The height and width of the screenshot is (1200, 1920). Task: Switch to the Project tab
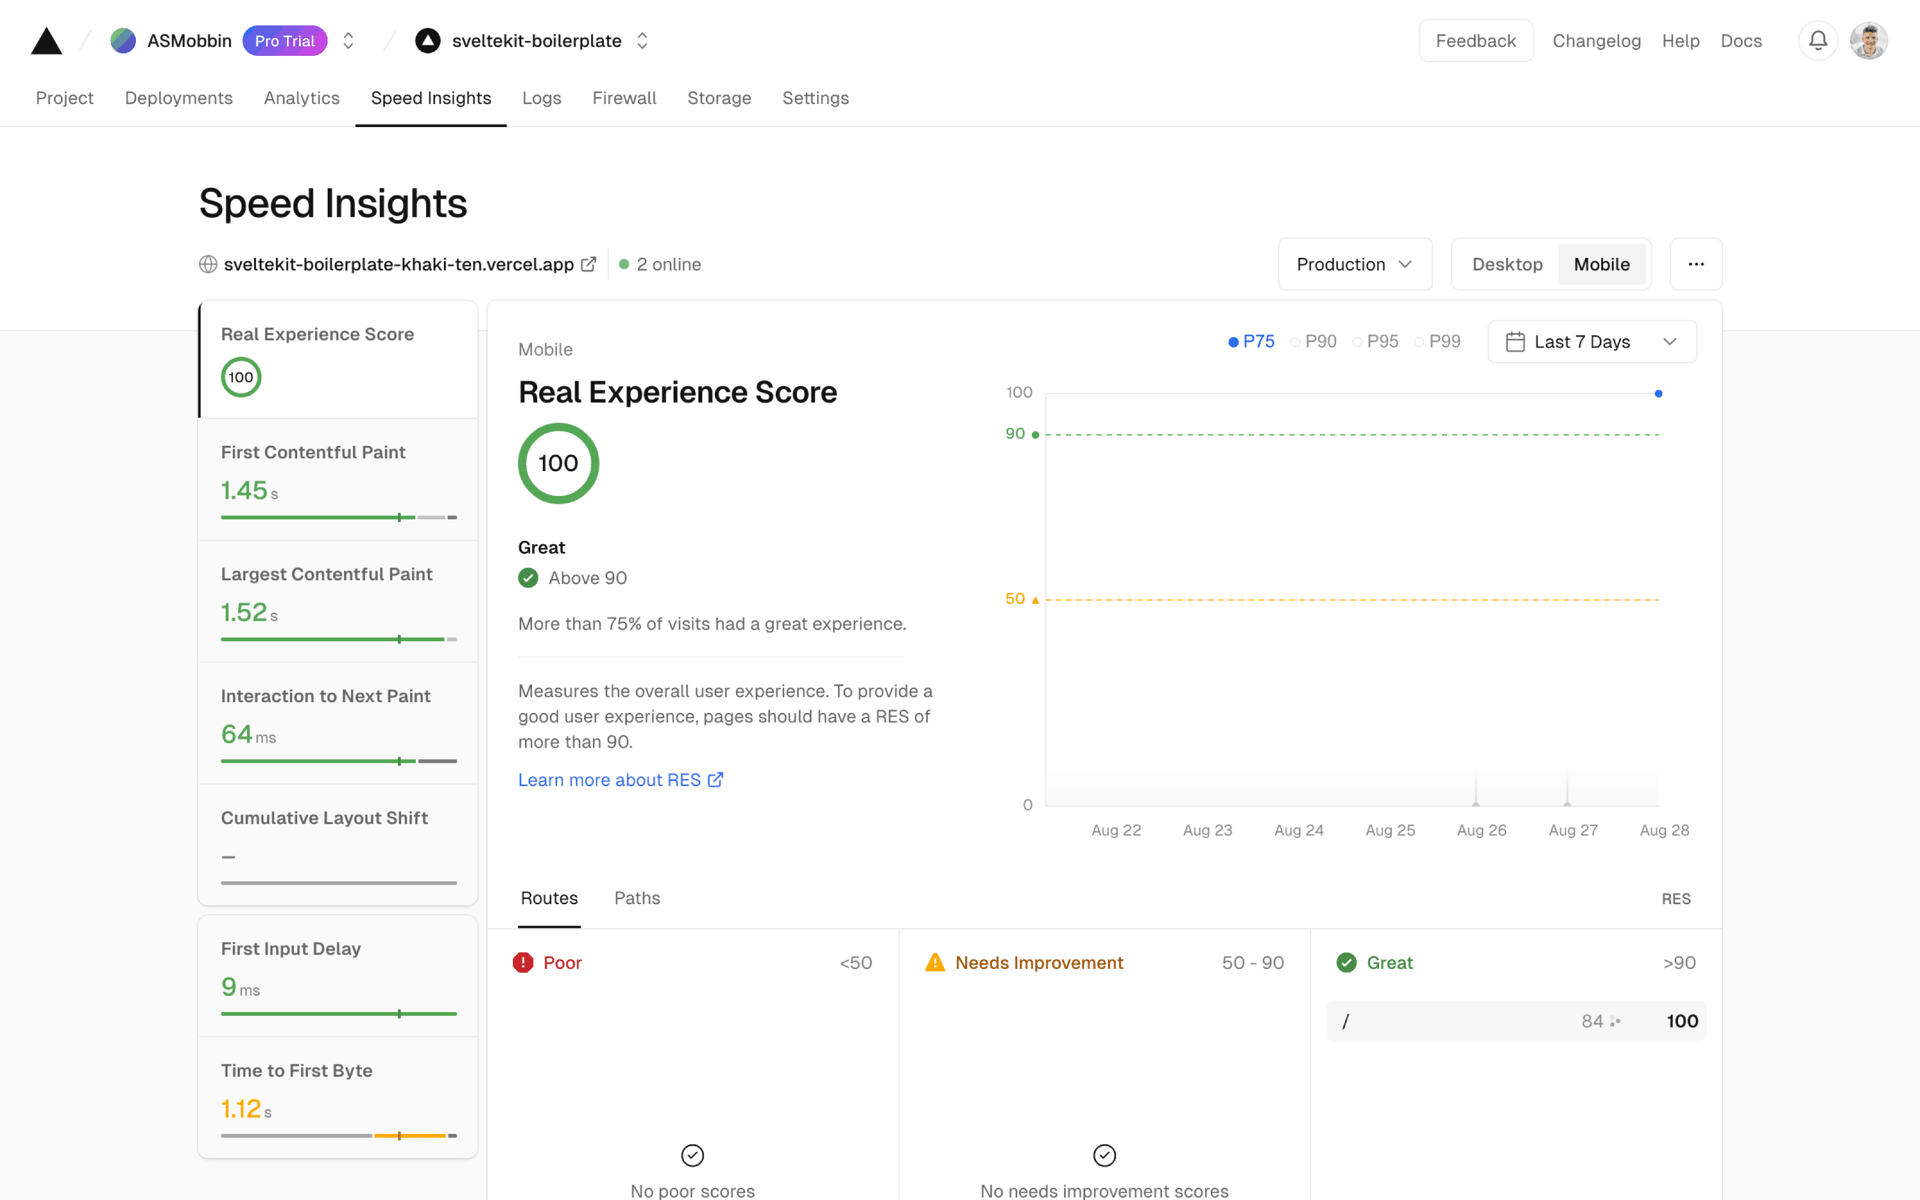point(65,98)
